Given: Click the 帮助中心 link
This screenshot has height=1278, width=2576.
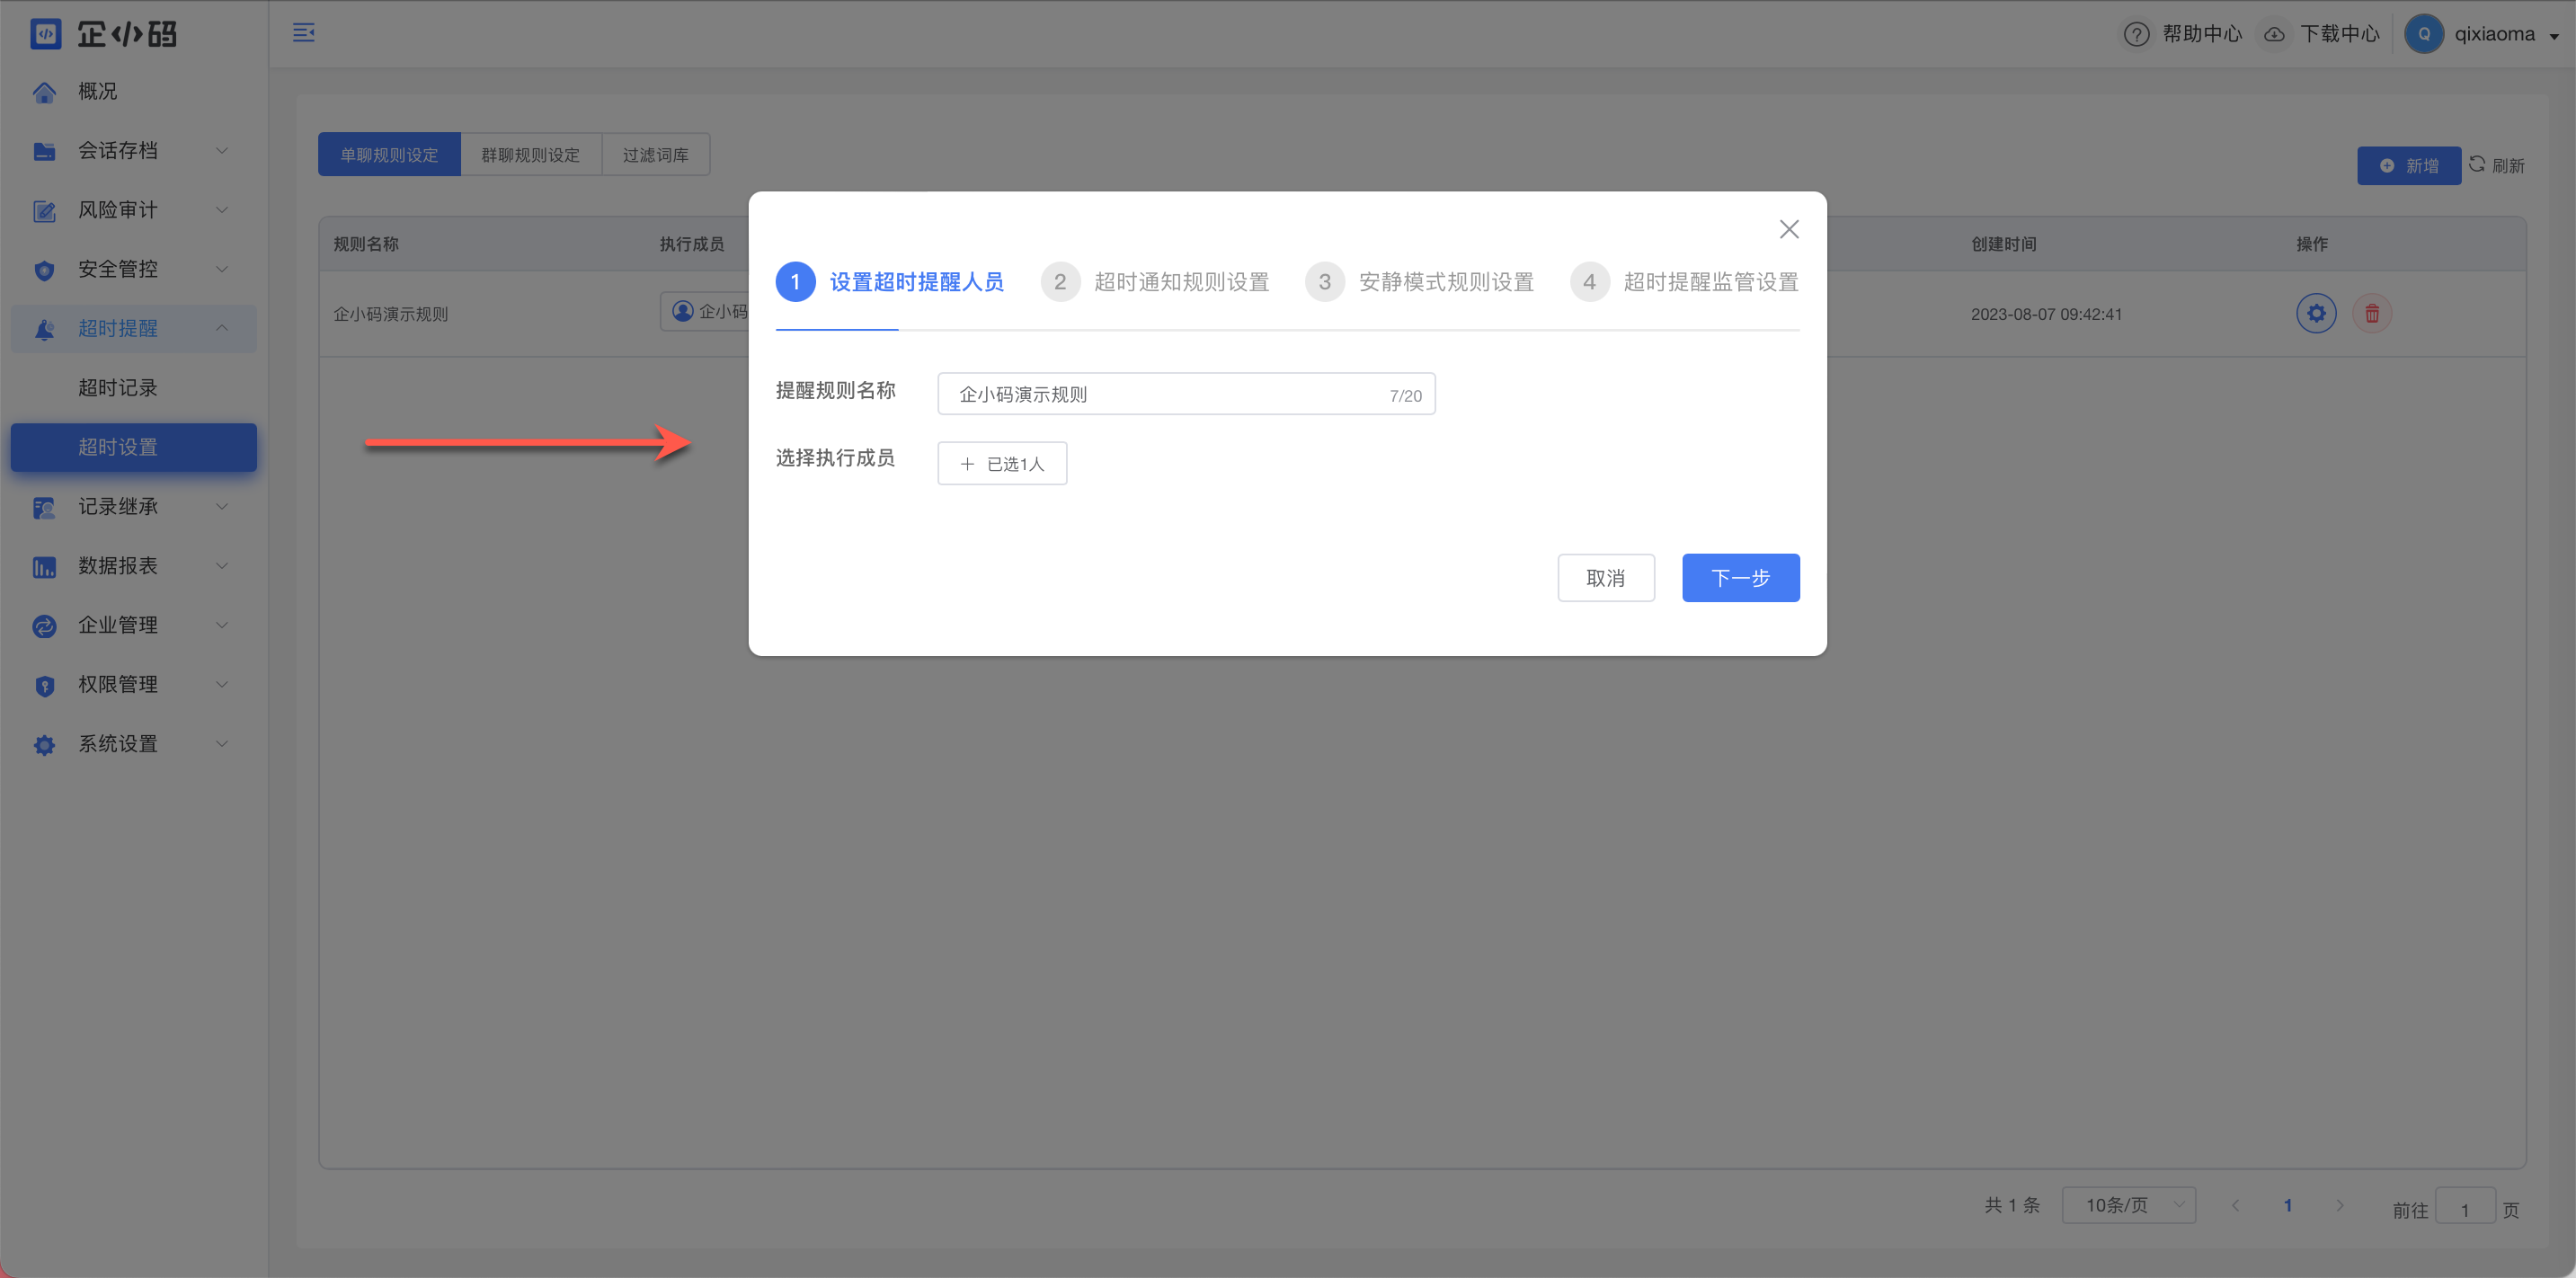Looking at the screenshot, I should pos(2202,34).
